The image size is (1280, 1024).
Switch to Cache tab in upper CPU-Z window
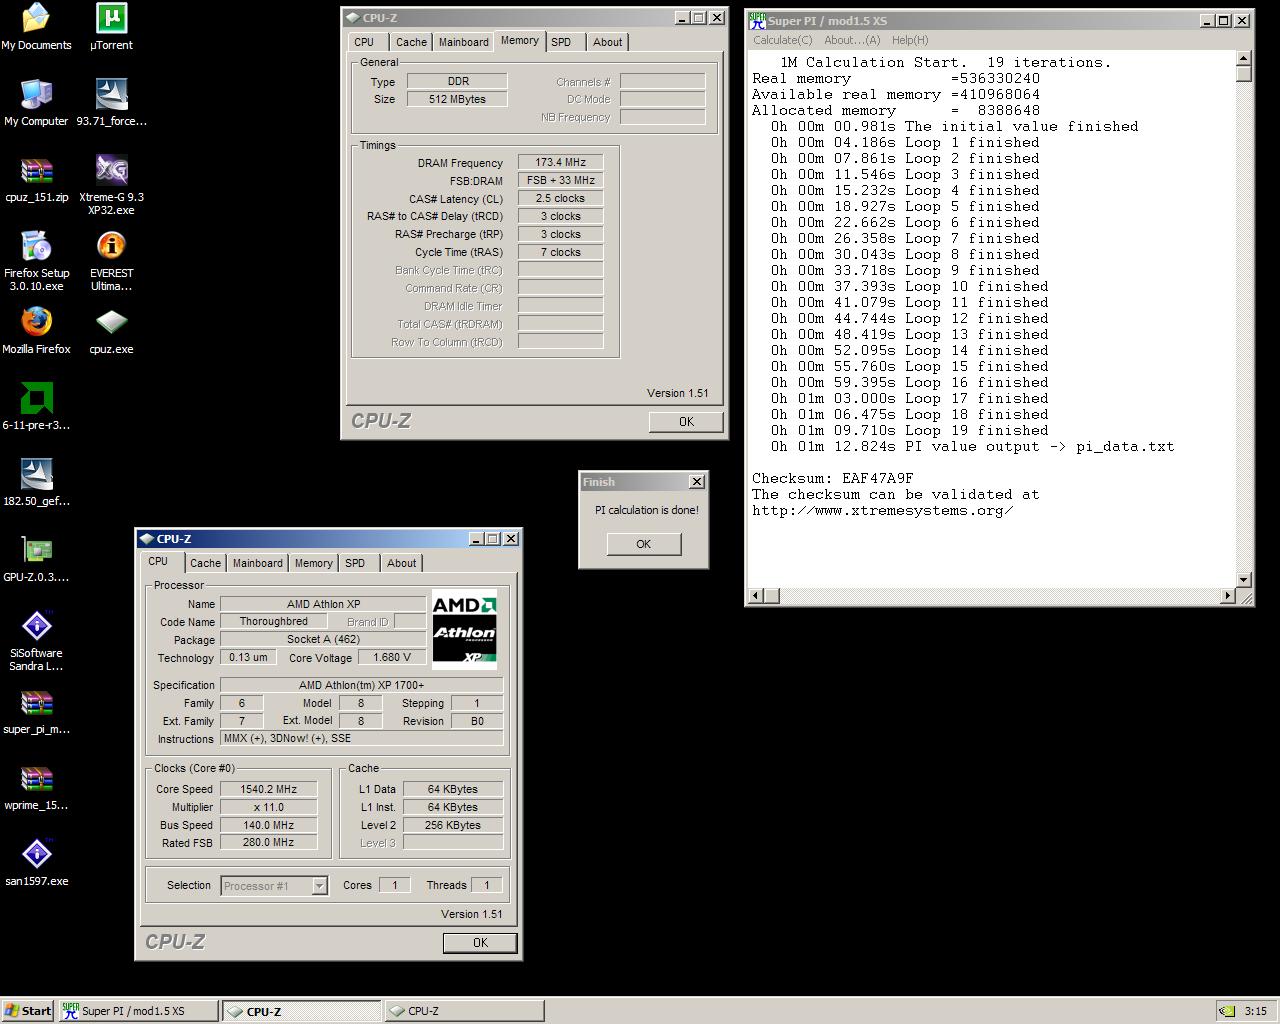tap(411, 42)
